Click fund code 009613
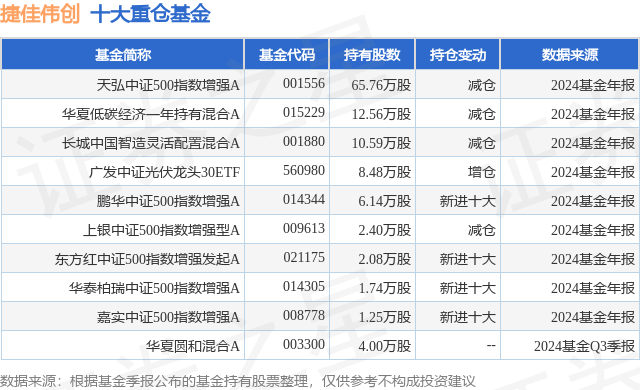This screenshot has height=390, width=640. tap(304, 228)
